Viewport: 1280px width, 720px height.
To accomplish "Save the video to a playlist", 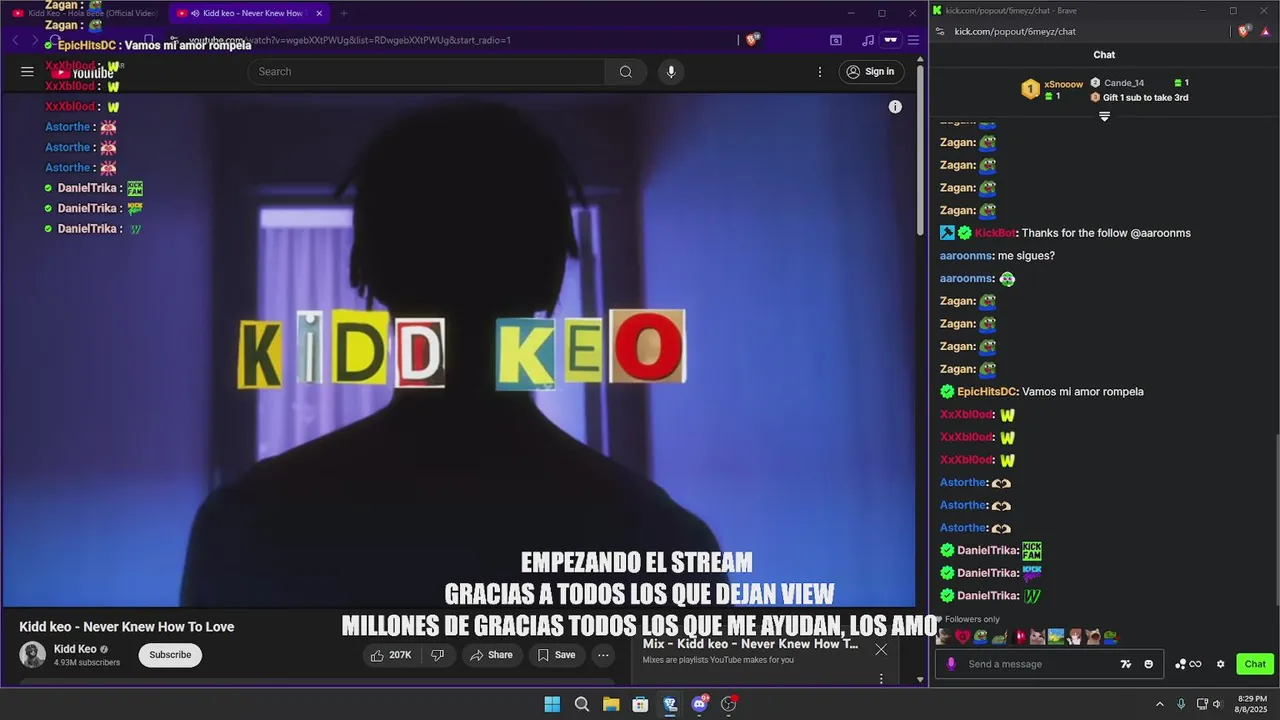I will click(557, 655).
